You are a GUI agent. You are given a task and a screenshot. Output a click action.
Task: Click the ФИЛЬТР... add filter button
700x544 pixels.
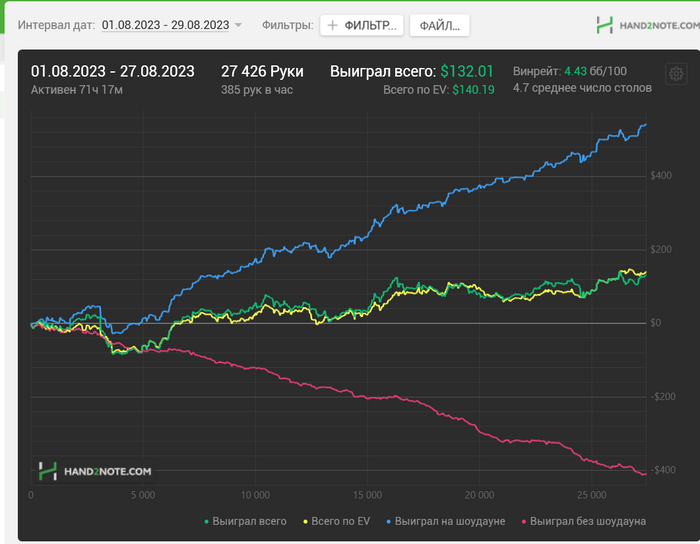[362, 25]
